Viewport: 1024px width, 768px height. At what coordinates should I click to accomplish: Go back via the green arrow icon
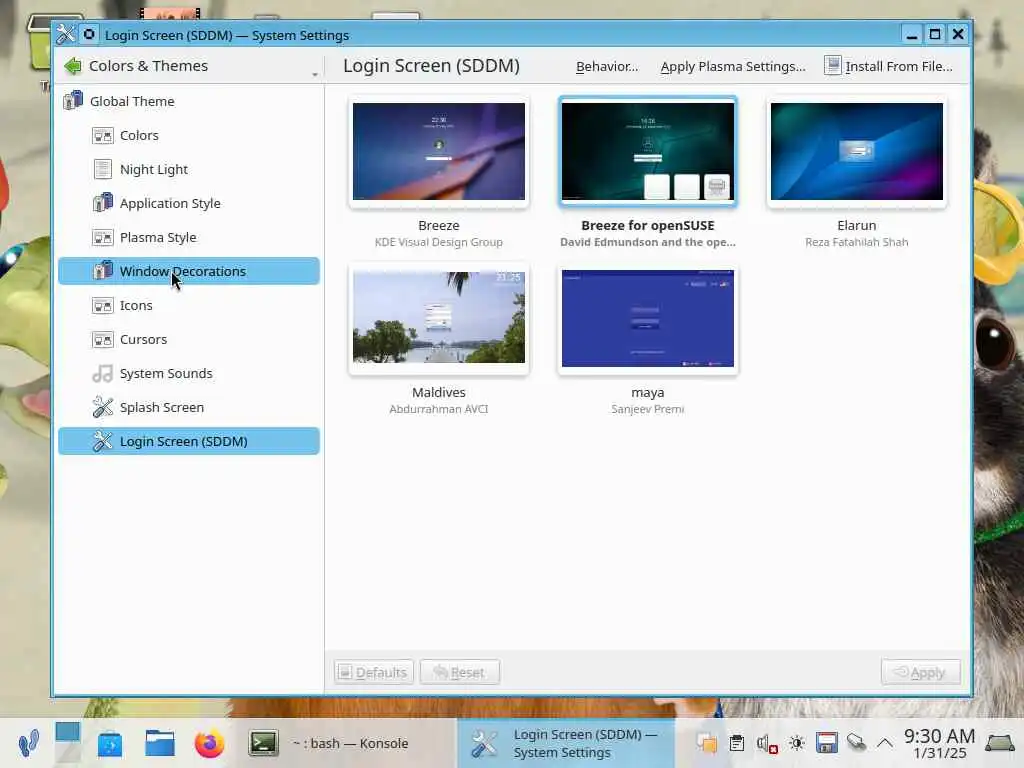[73, 66]
